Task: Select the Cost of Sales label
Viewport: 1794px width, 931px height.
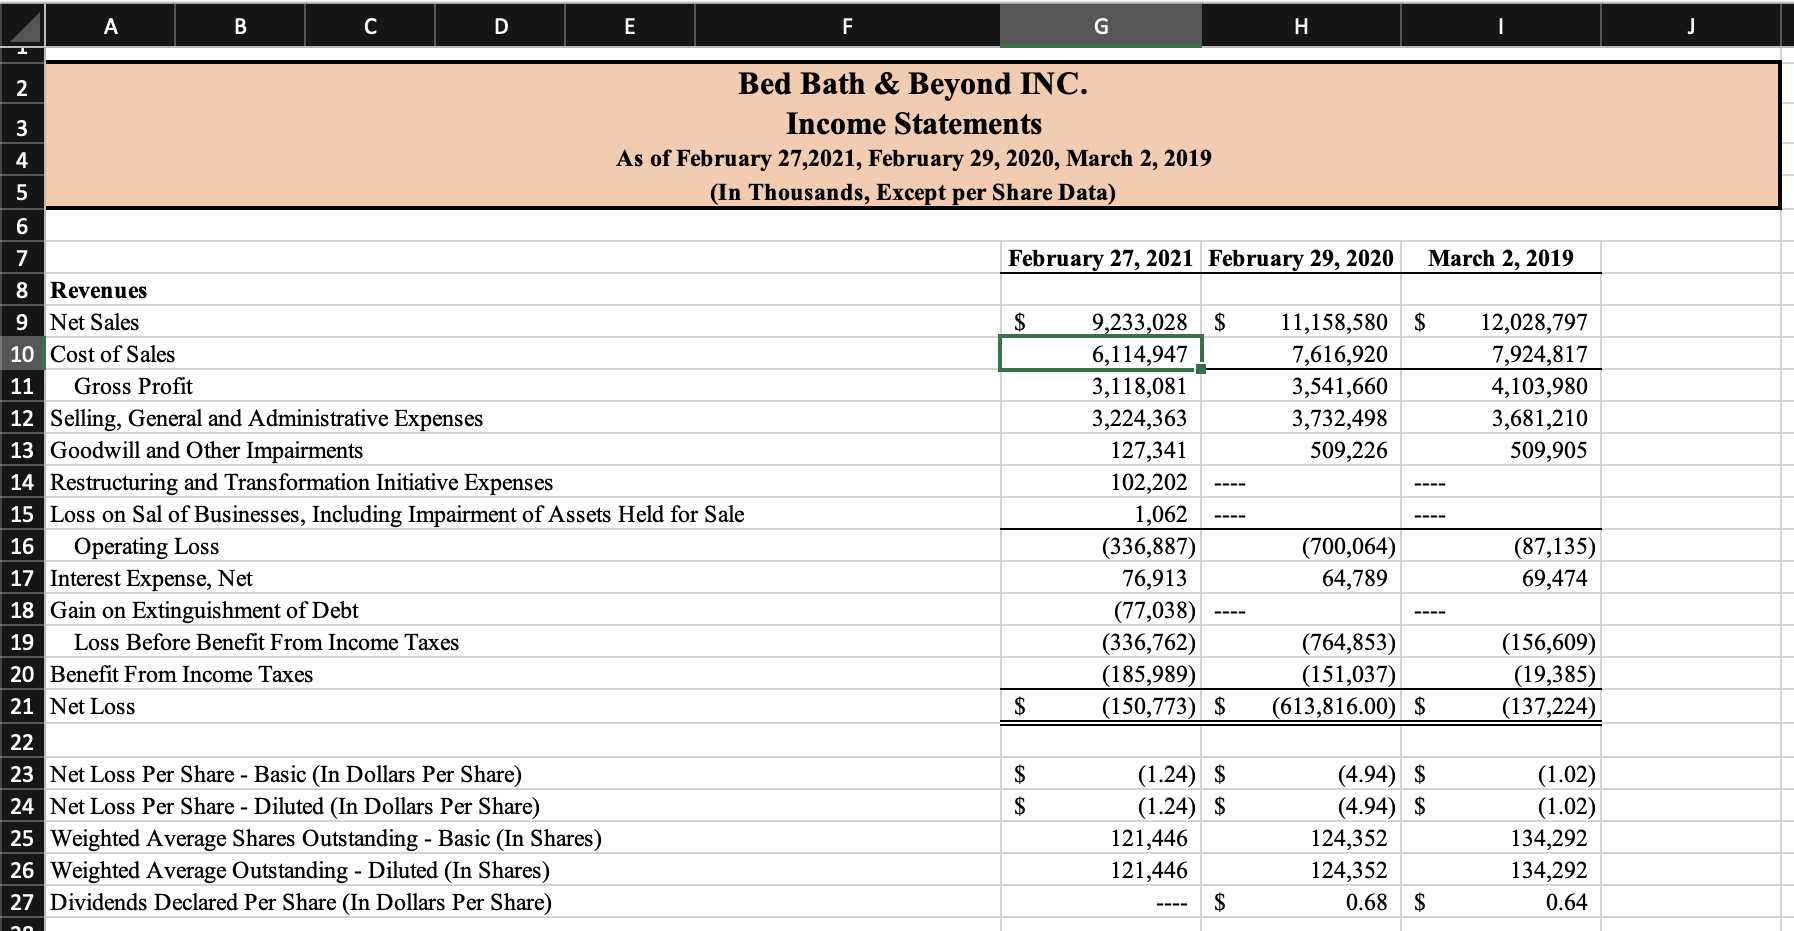Action: (113, 354)
